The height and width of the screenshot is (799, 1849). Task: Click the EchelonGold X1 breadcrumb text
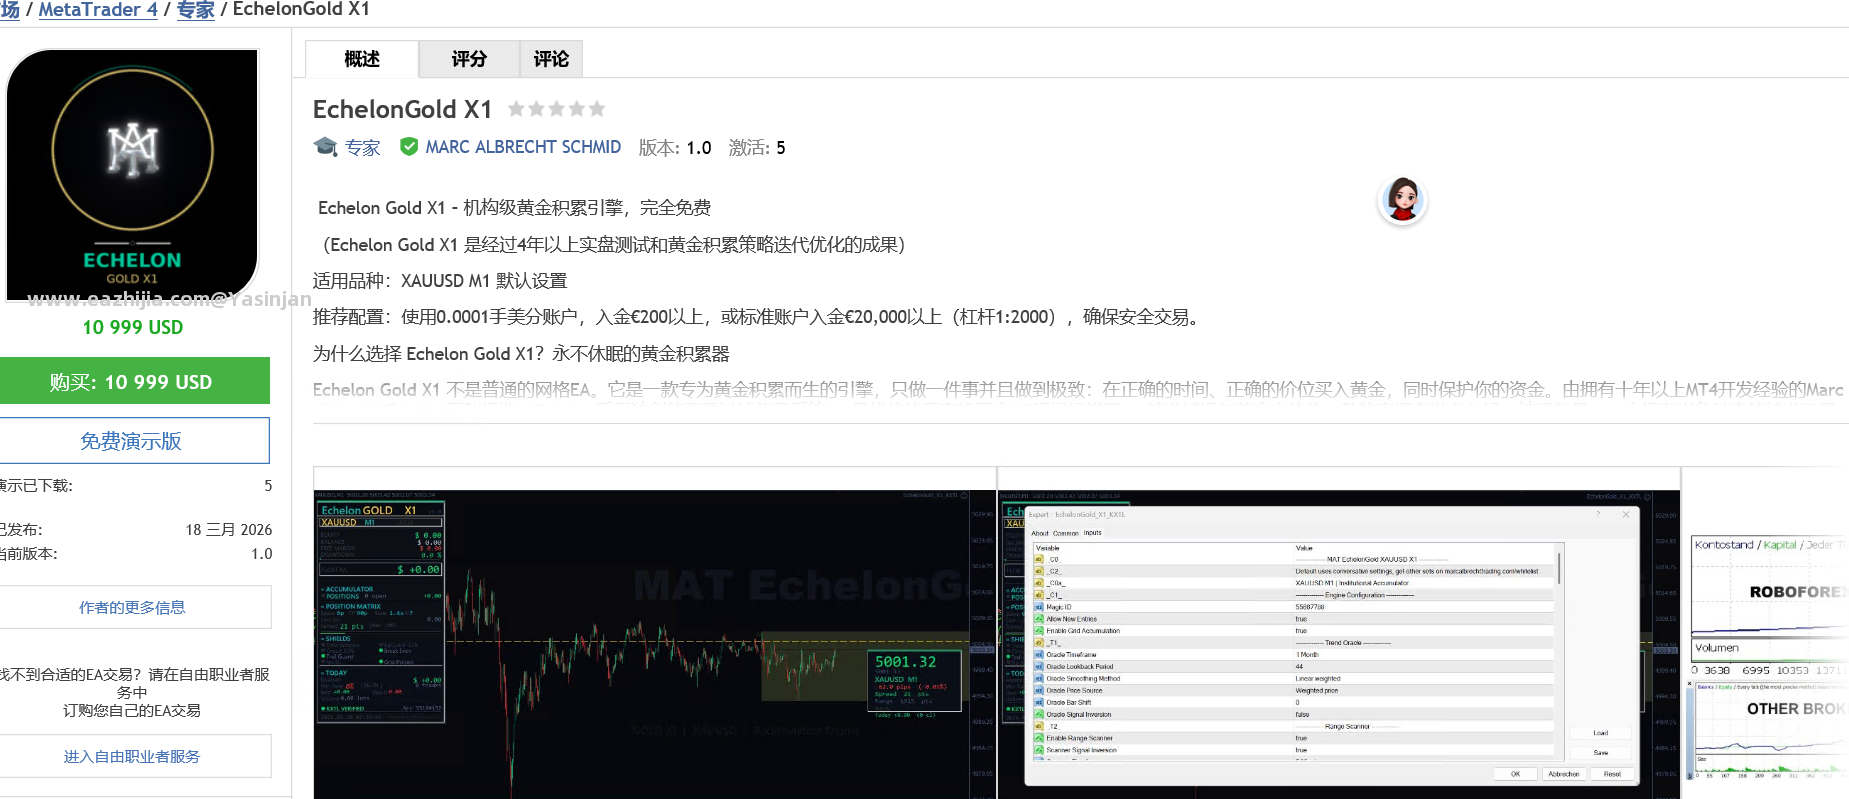coord(301,9)
